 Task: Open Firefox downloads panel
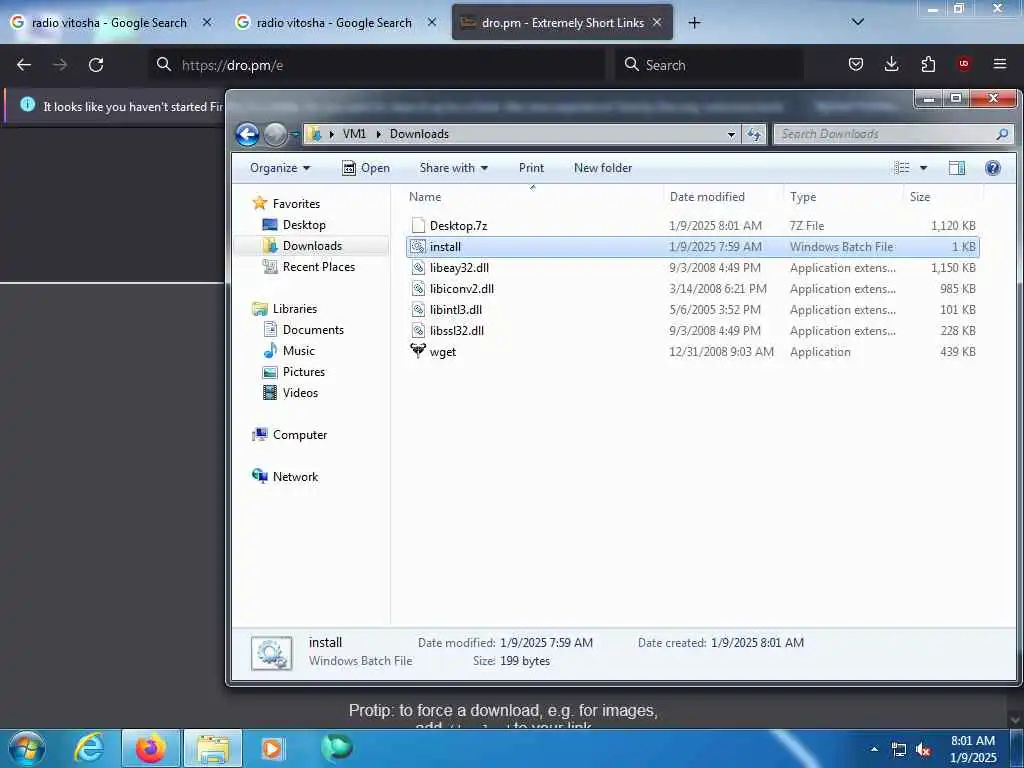point(891,64)
